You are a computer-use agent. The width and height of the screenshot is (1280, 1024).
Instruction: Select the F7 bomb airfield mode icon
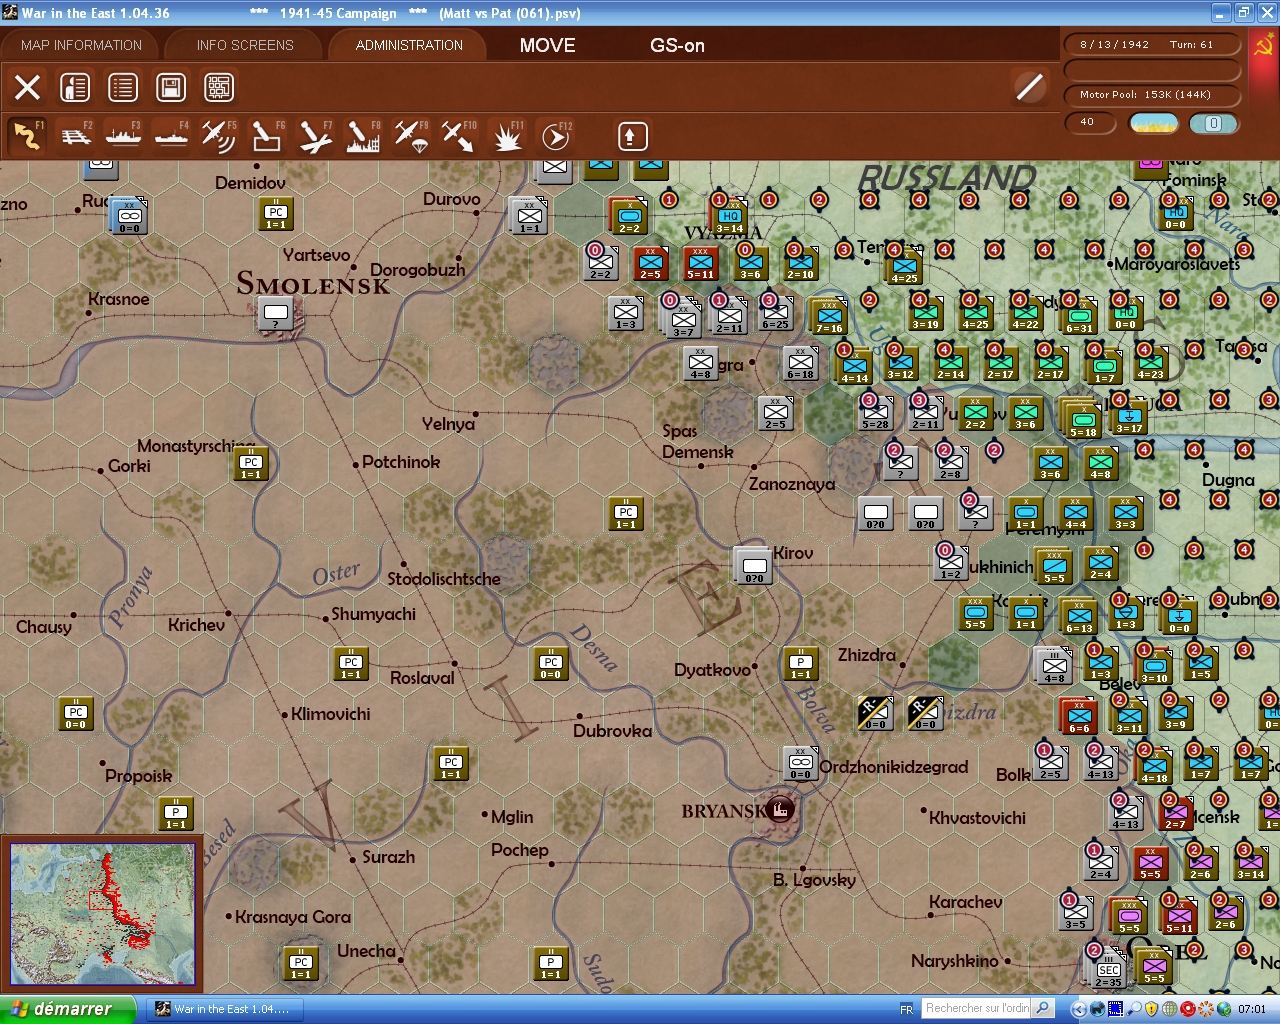[315, 136]
